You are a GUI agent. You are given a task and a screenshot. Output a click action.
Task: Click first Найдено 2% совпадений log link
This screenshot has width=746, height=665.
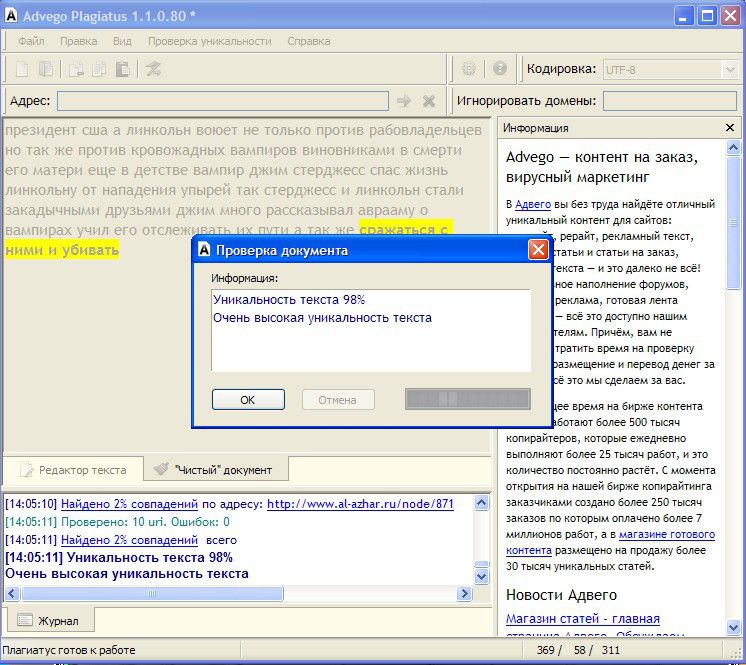129,504
